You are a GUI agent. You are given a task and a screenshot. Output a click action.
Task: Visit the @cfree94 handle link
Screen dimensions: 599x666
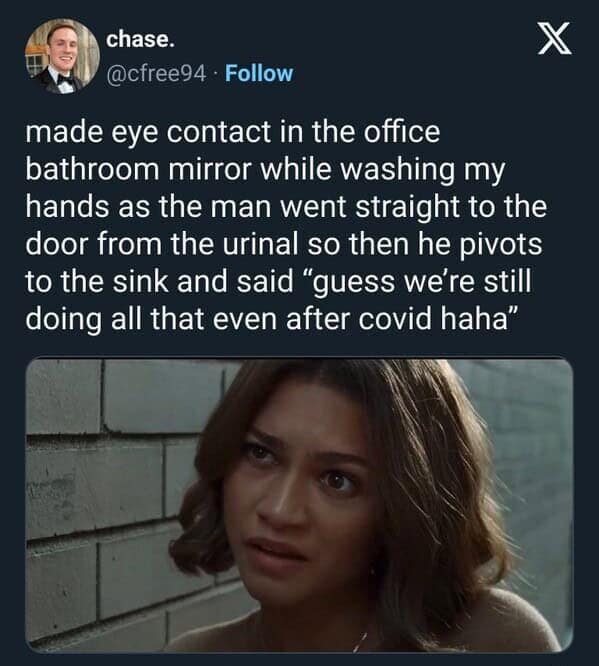(157, 74)
